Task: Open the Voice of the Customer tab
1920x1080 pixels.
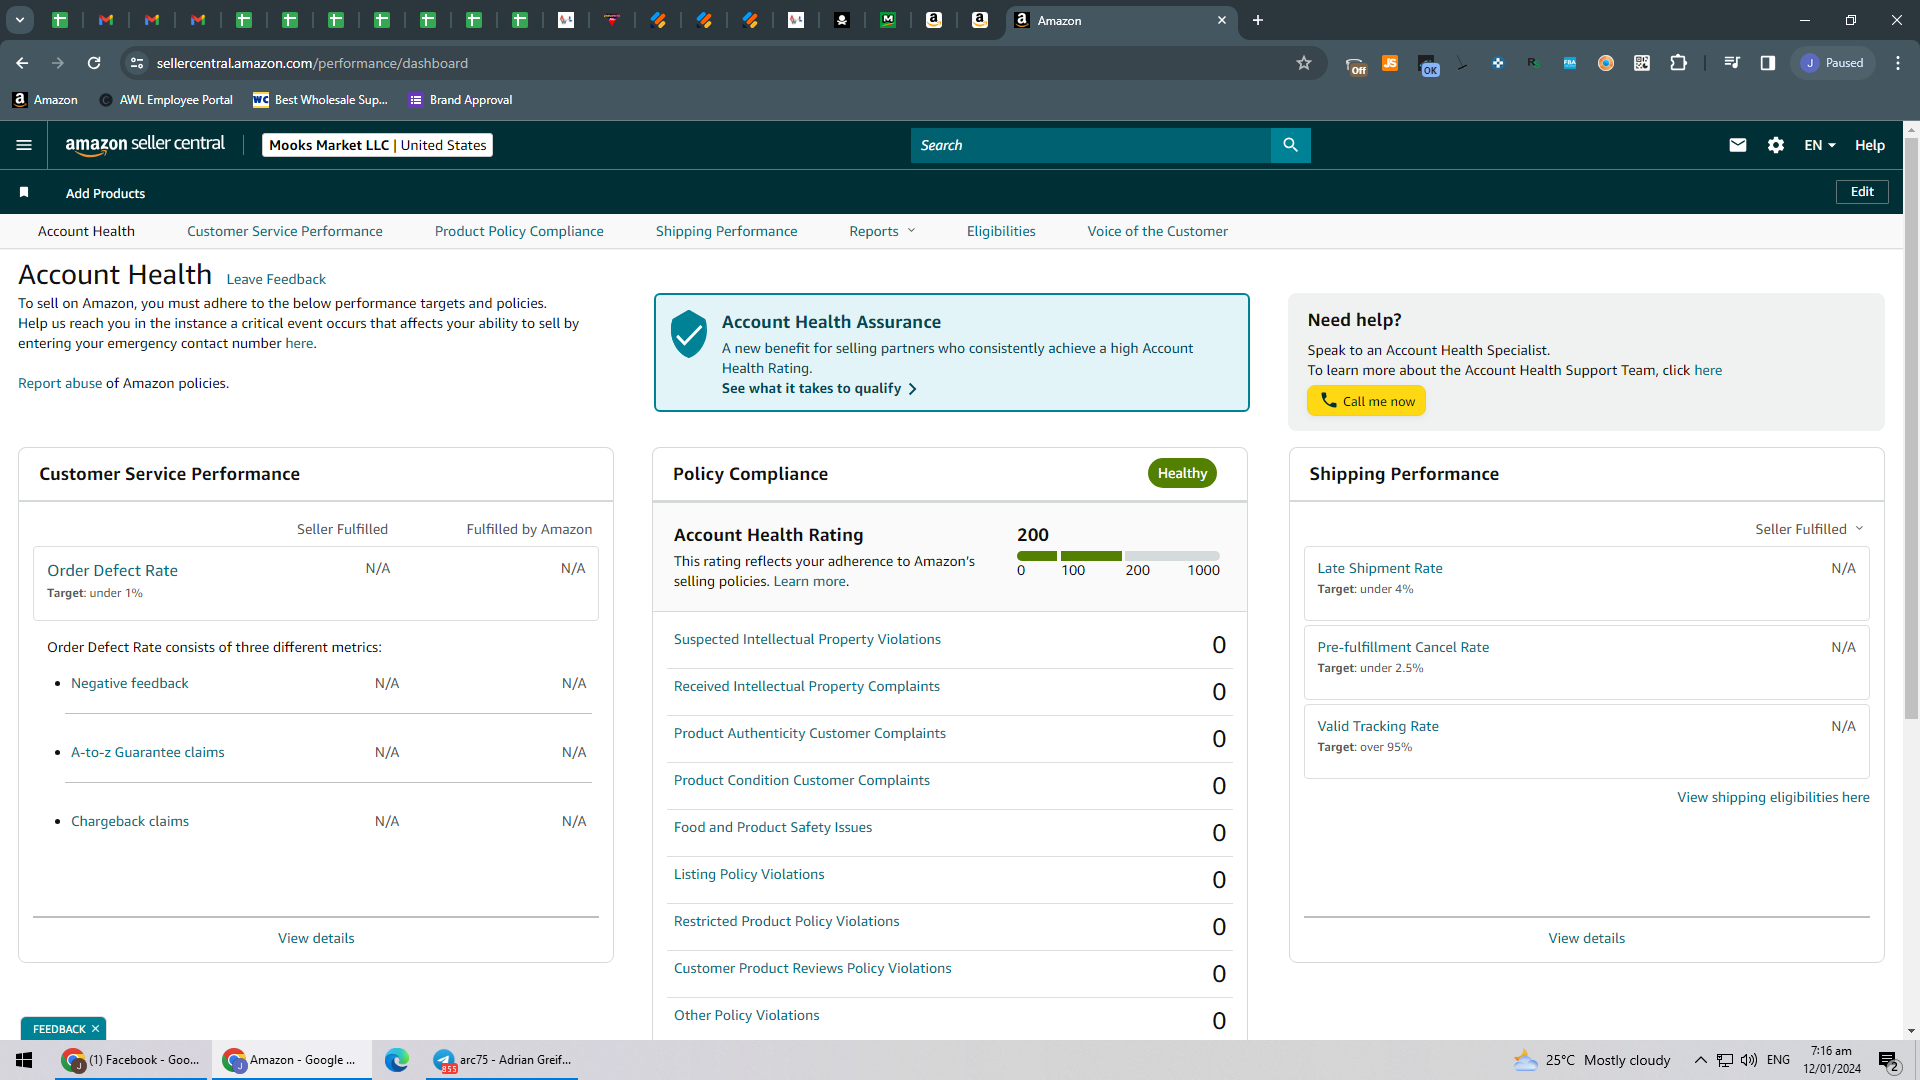Action: pos(1158,231)
